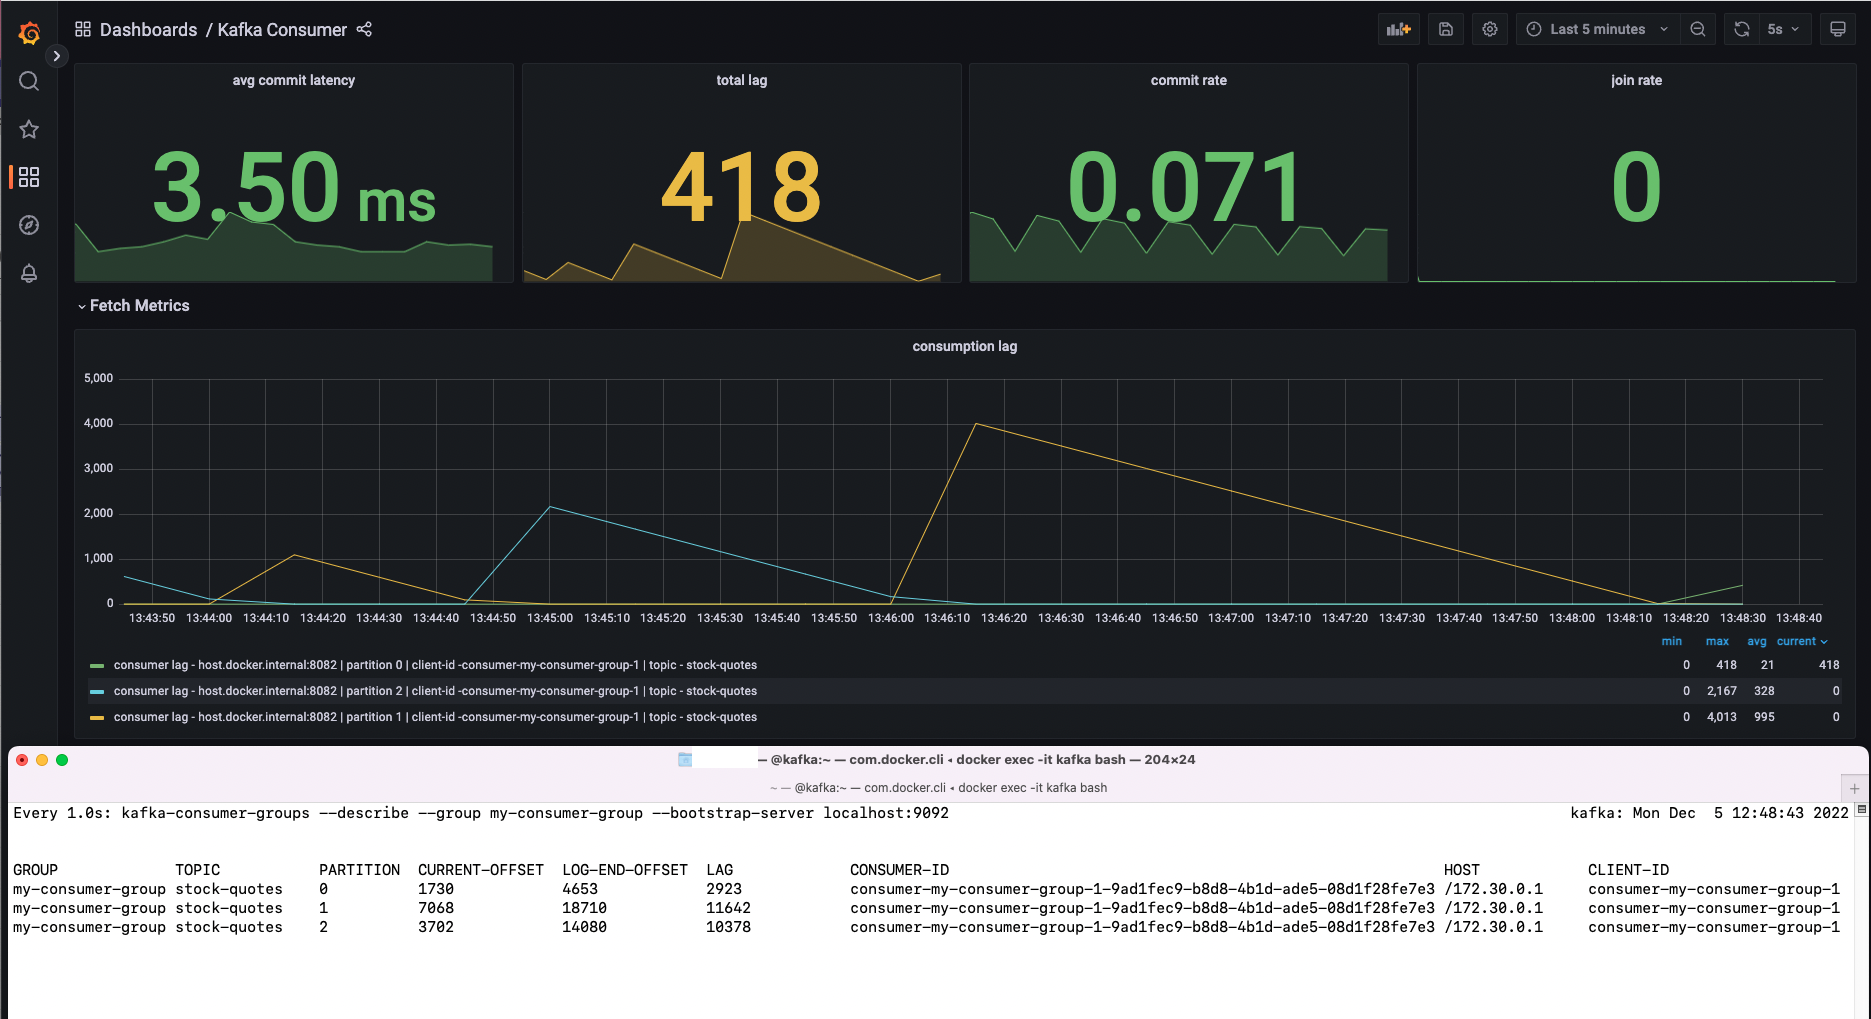Toggle partition 2 consumer lag legend series
The image size is (1871, 1019).
(435, 691)
